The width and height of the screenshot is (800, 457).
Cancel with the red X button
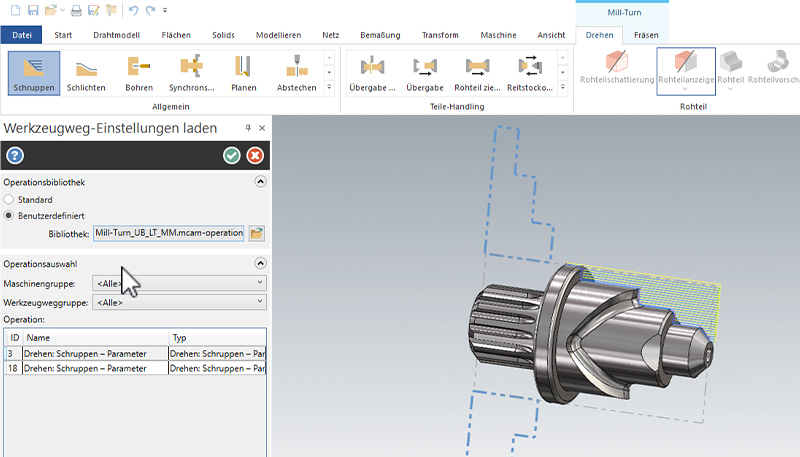[x=255, y=155]
